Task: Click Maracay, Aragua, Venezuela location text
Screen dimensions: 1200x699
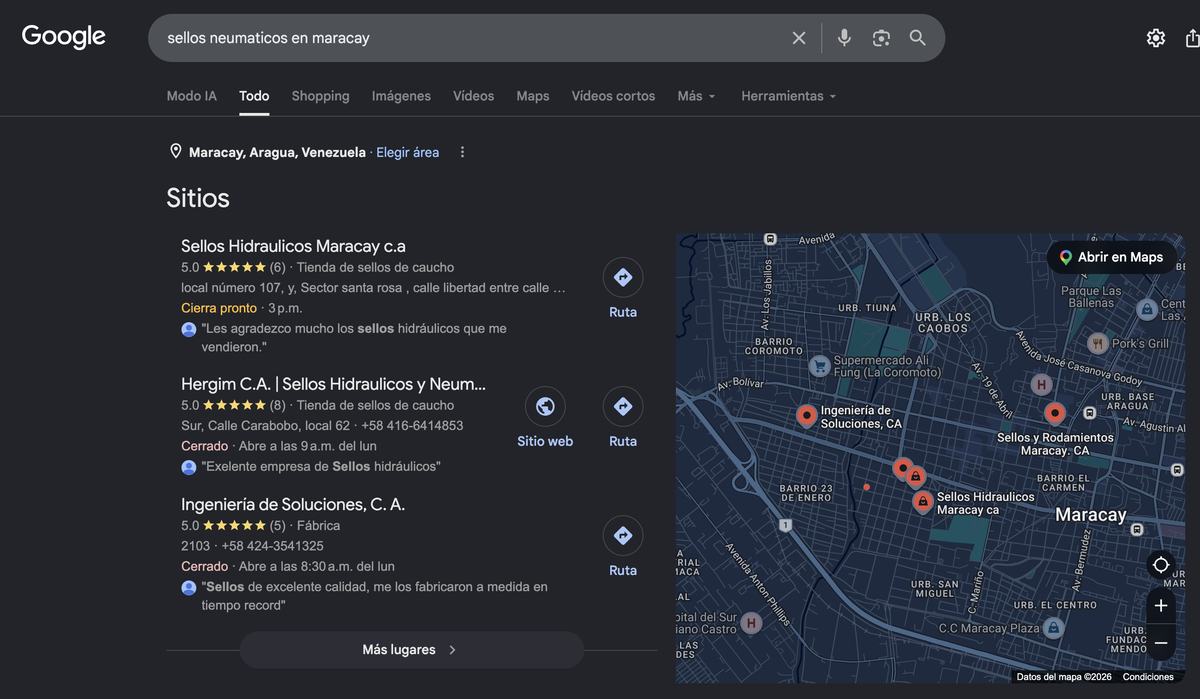Action: click(277, 152)
